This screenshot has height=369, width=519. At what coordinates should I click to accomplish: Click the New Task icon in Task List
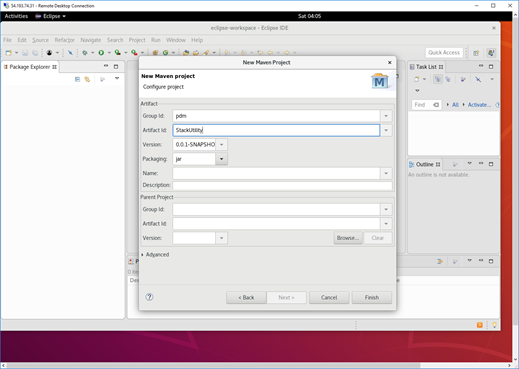[416, 79]
